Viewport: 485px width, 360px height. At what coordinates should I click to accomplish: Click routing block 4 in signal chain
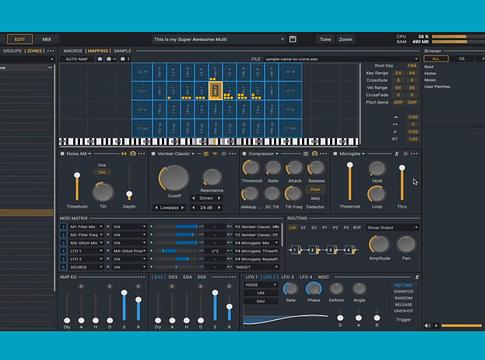pyautogui.click(x=349, y=249)
